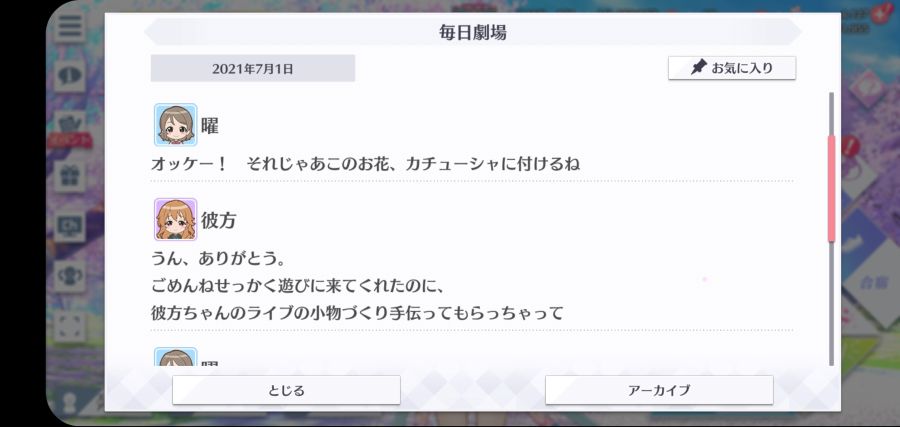
Task: Tap 曜's avatar in the first message
Action: (x=176, y=125)
